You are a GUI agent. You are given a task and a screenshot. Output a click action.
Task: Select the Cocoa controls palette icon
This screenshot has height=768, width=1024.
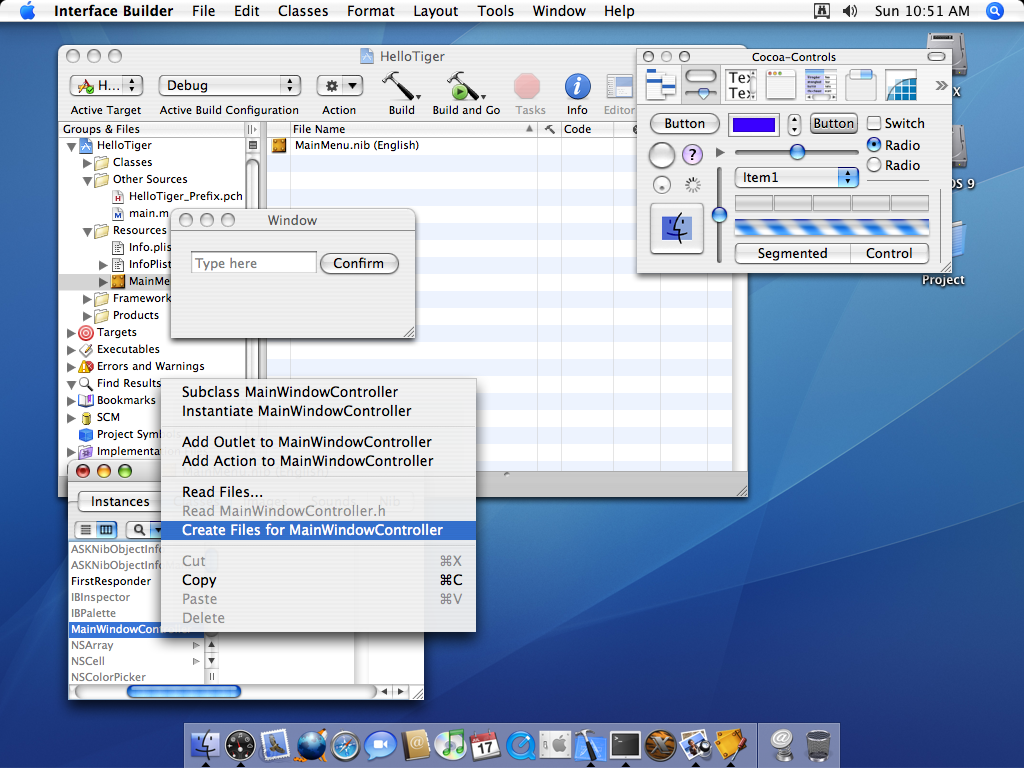tap(701, 85)
